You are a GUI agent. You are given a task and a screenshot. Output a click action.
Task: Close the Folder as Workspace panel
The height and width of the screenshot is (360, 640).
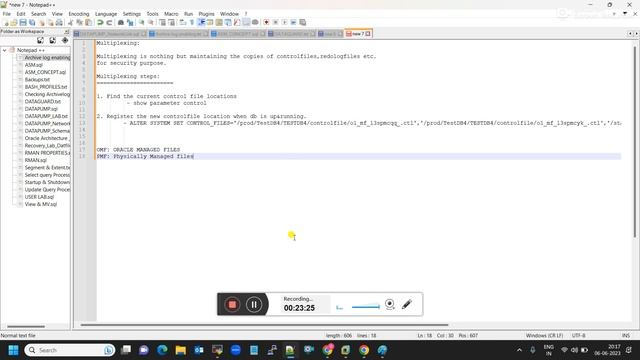(67, 31)
